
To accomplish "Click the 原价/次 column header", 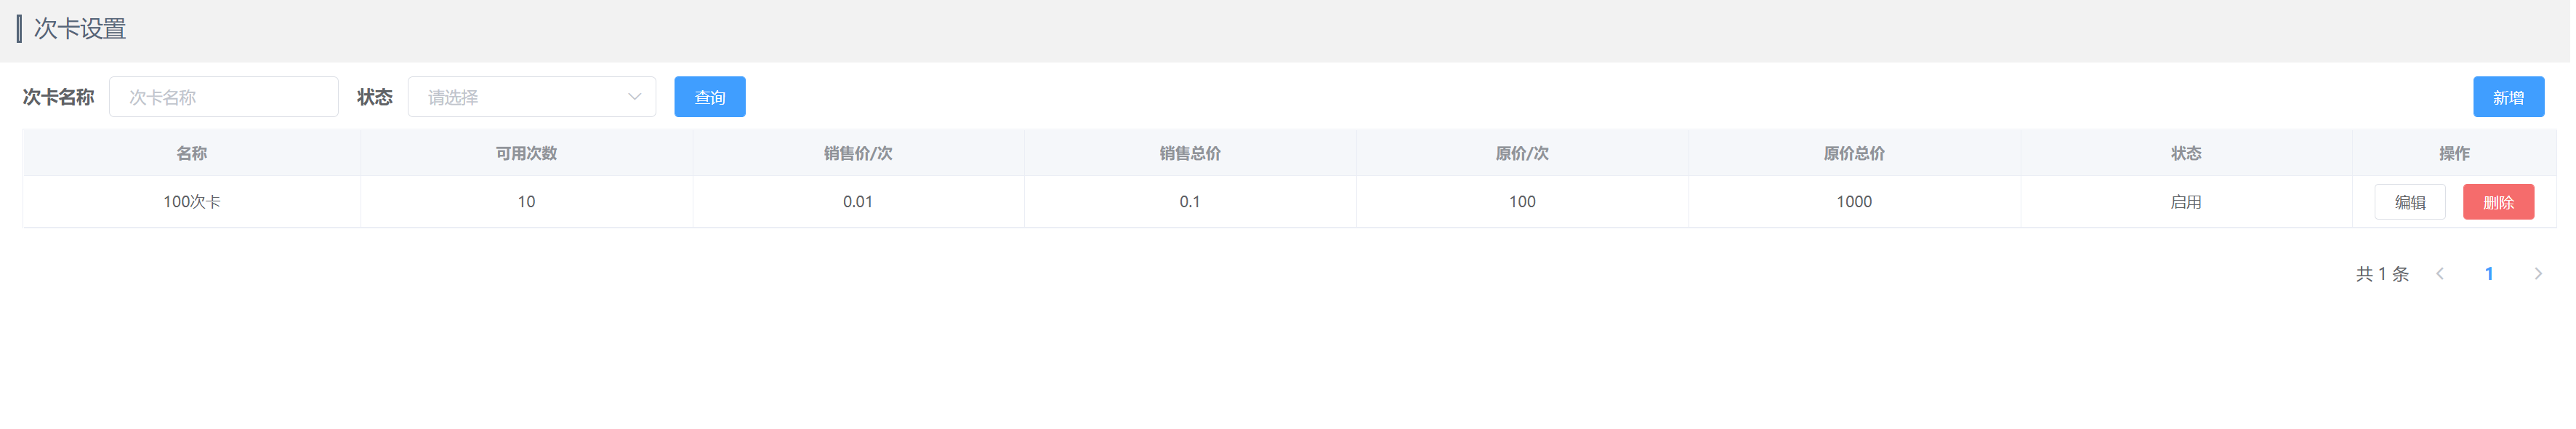I will click(1522, 153).
